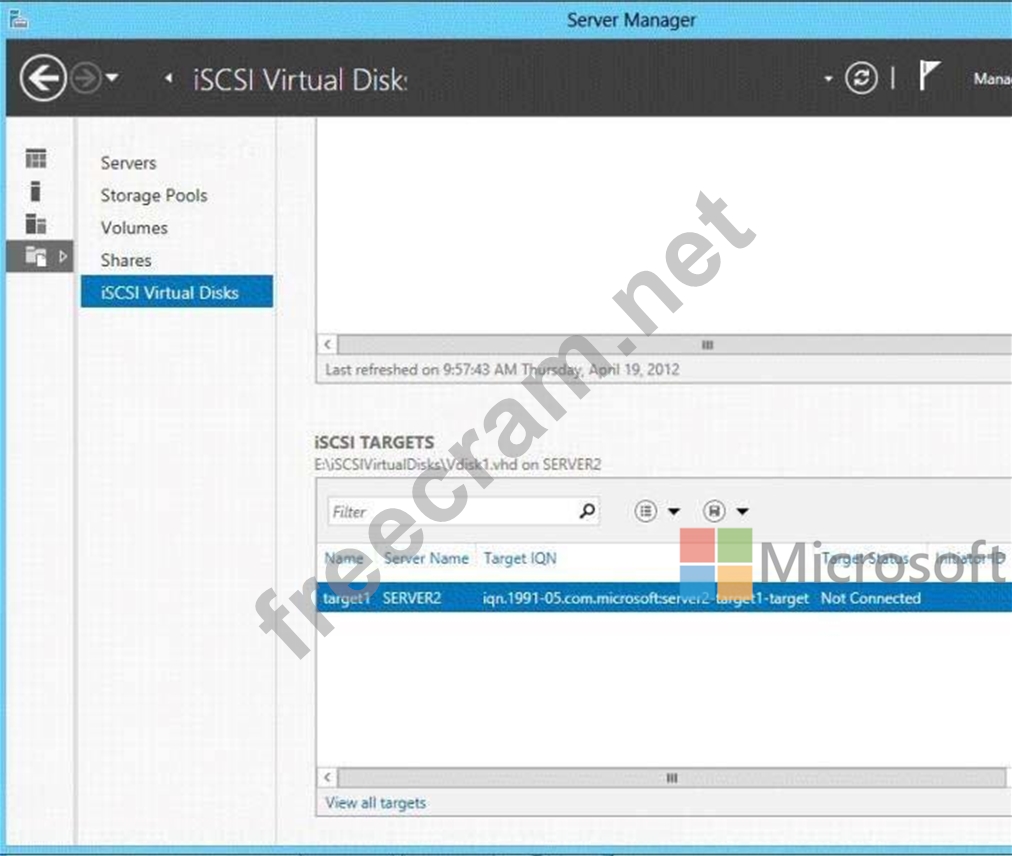Expand the File and Storage Services arrow

click(63, 257)
